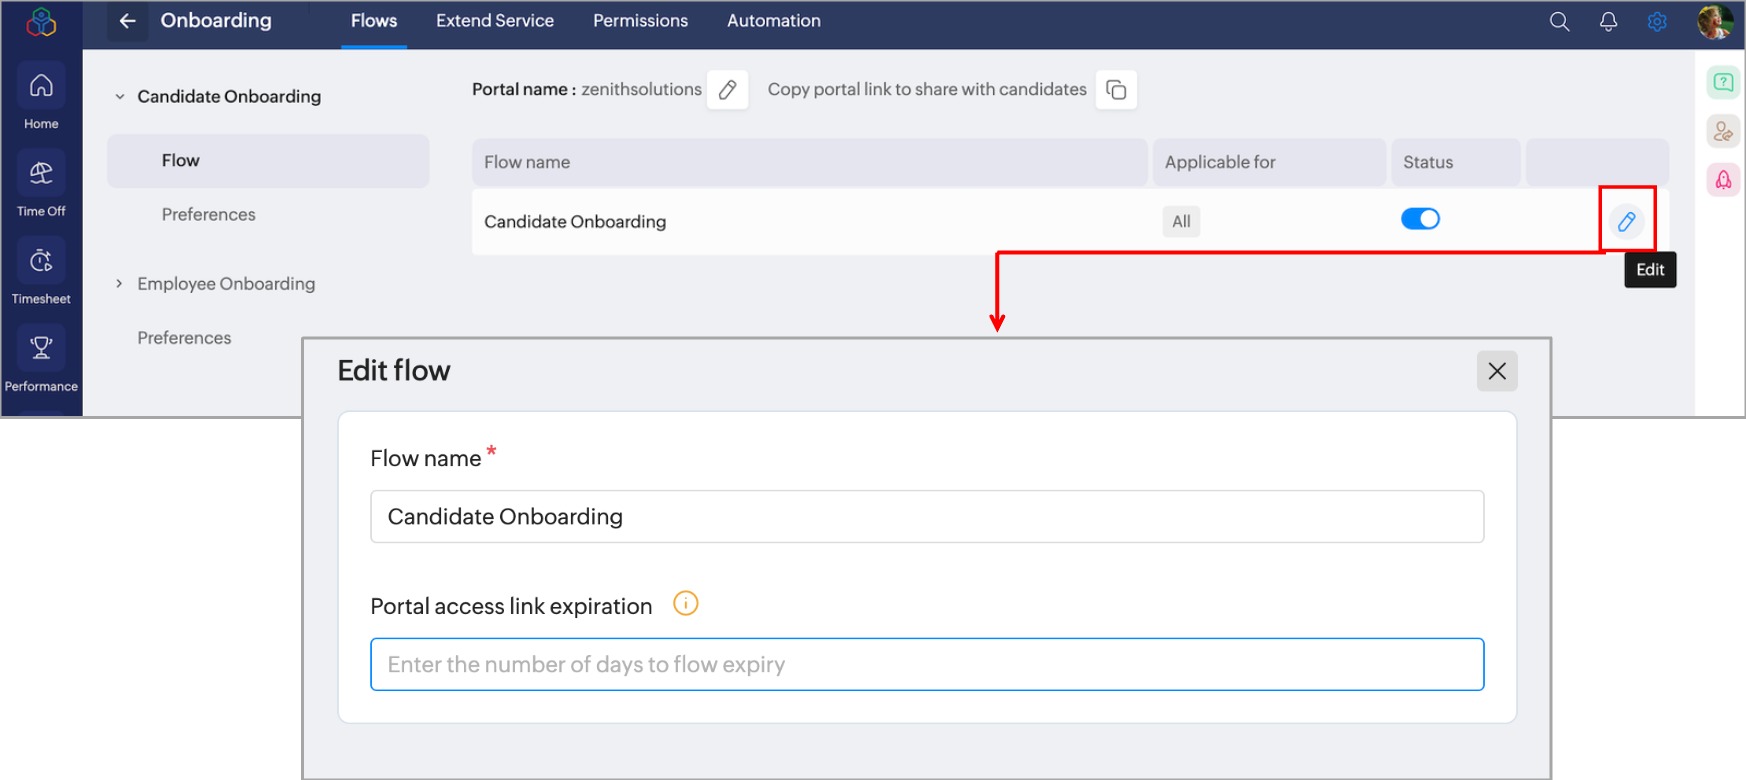The width and height of the screenshot is (1746, 780).
Task: Open the Automation tab
Action: (x=773, y=21)
